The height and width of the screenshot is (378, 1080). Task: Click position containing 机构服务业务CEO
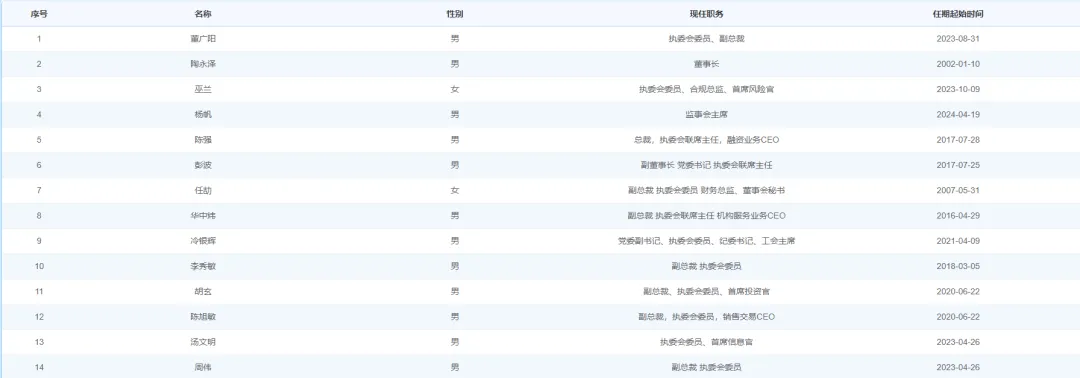click(x=707, y=216)
